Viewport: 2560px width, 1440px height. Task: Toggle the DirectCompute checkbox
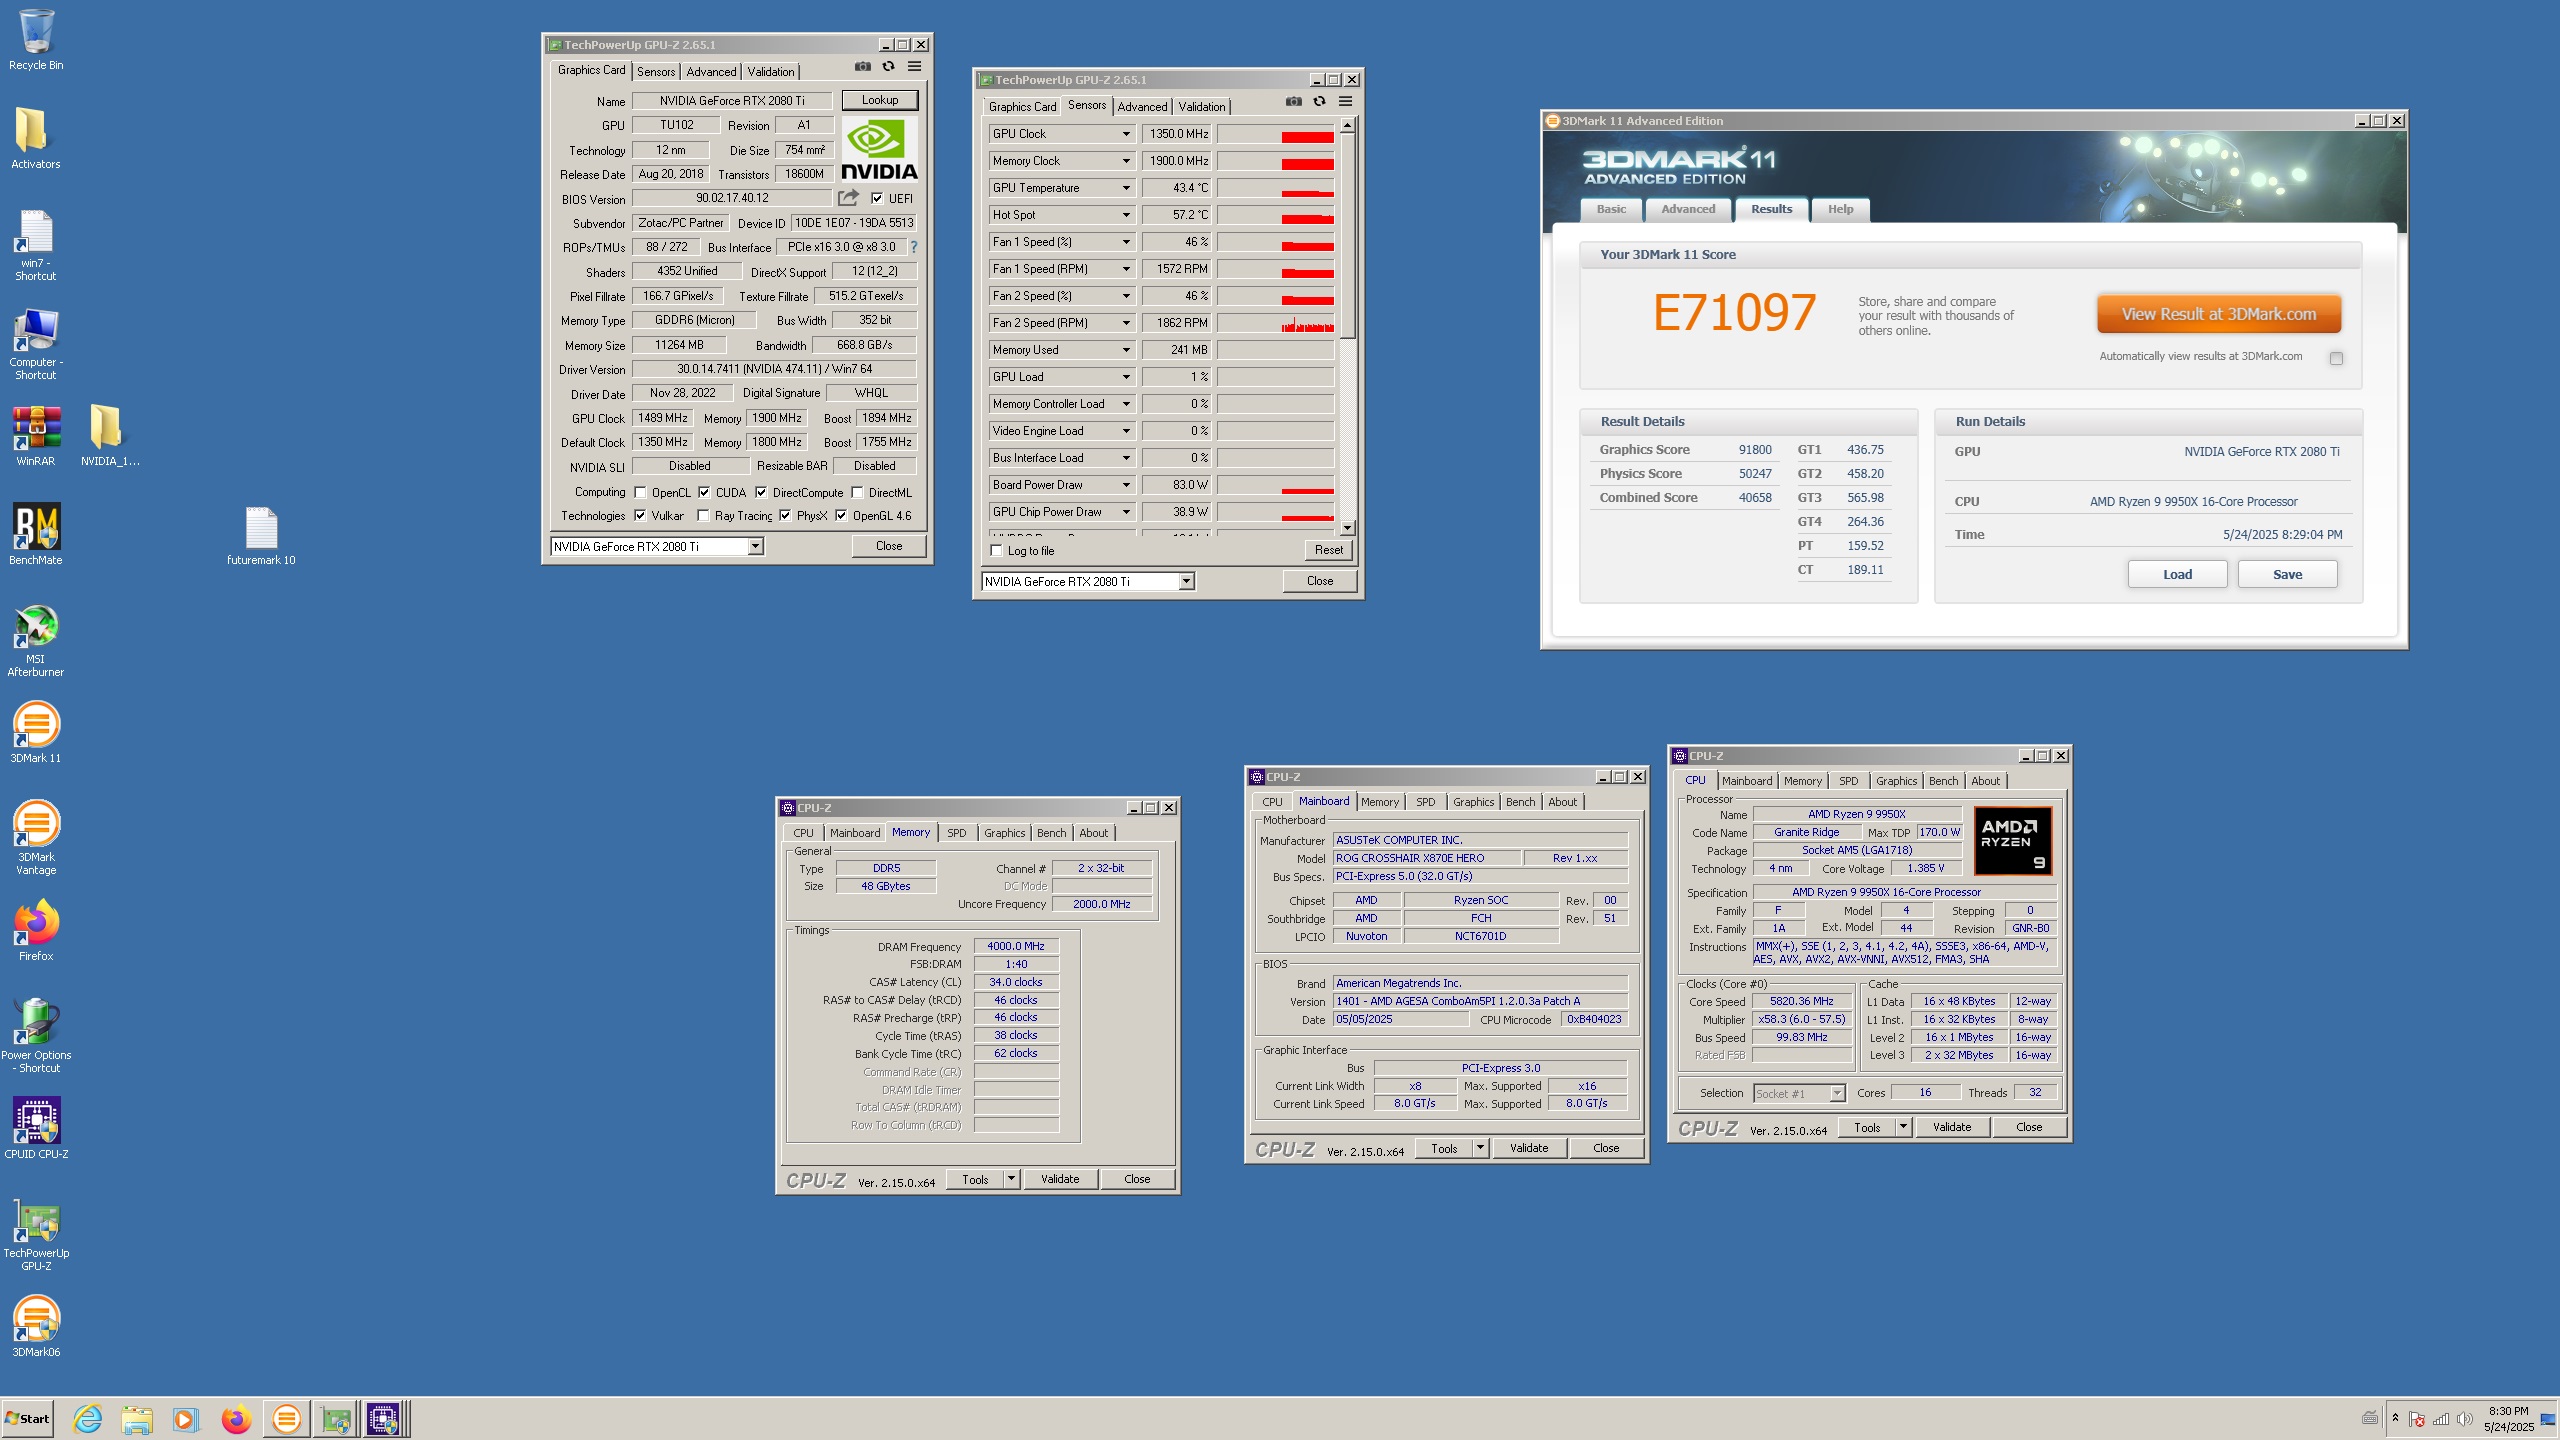click(761, 492)
